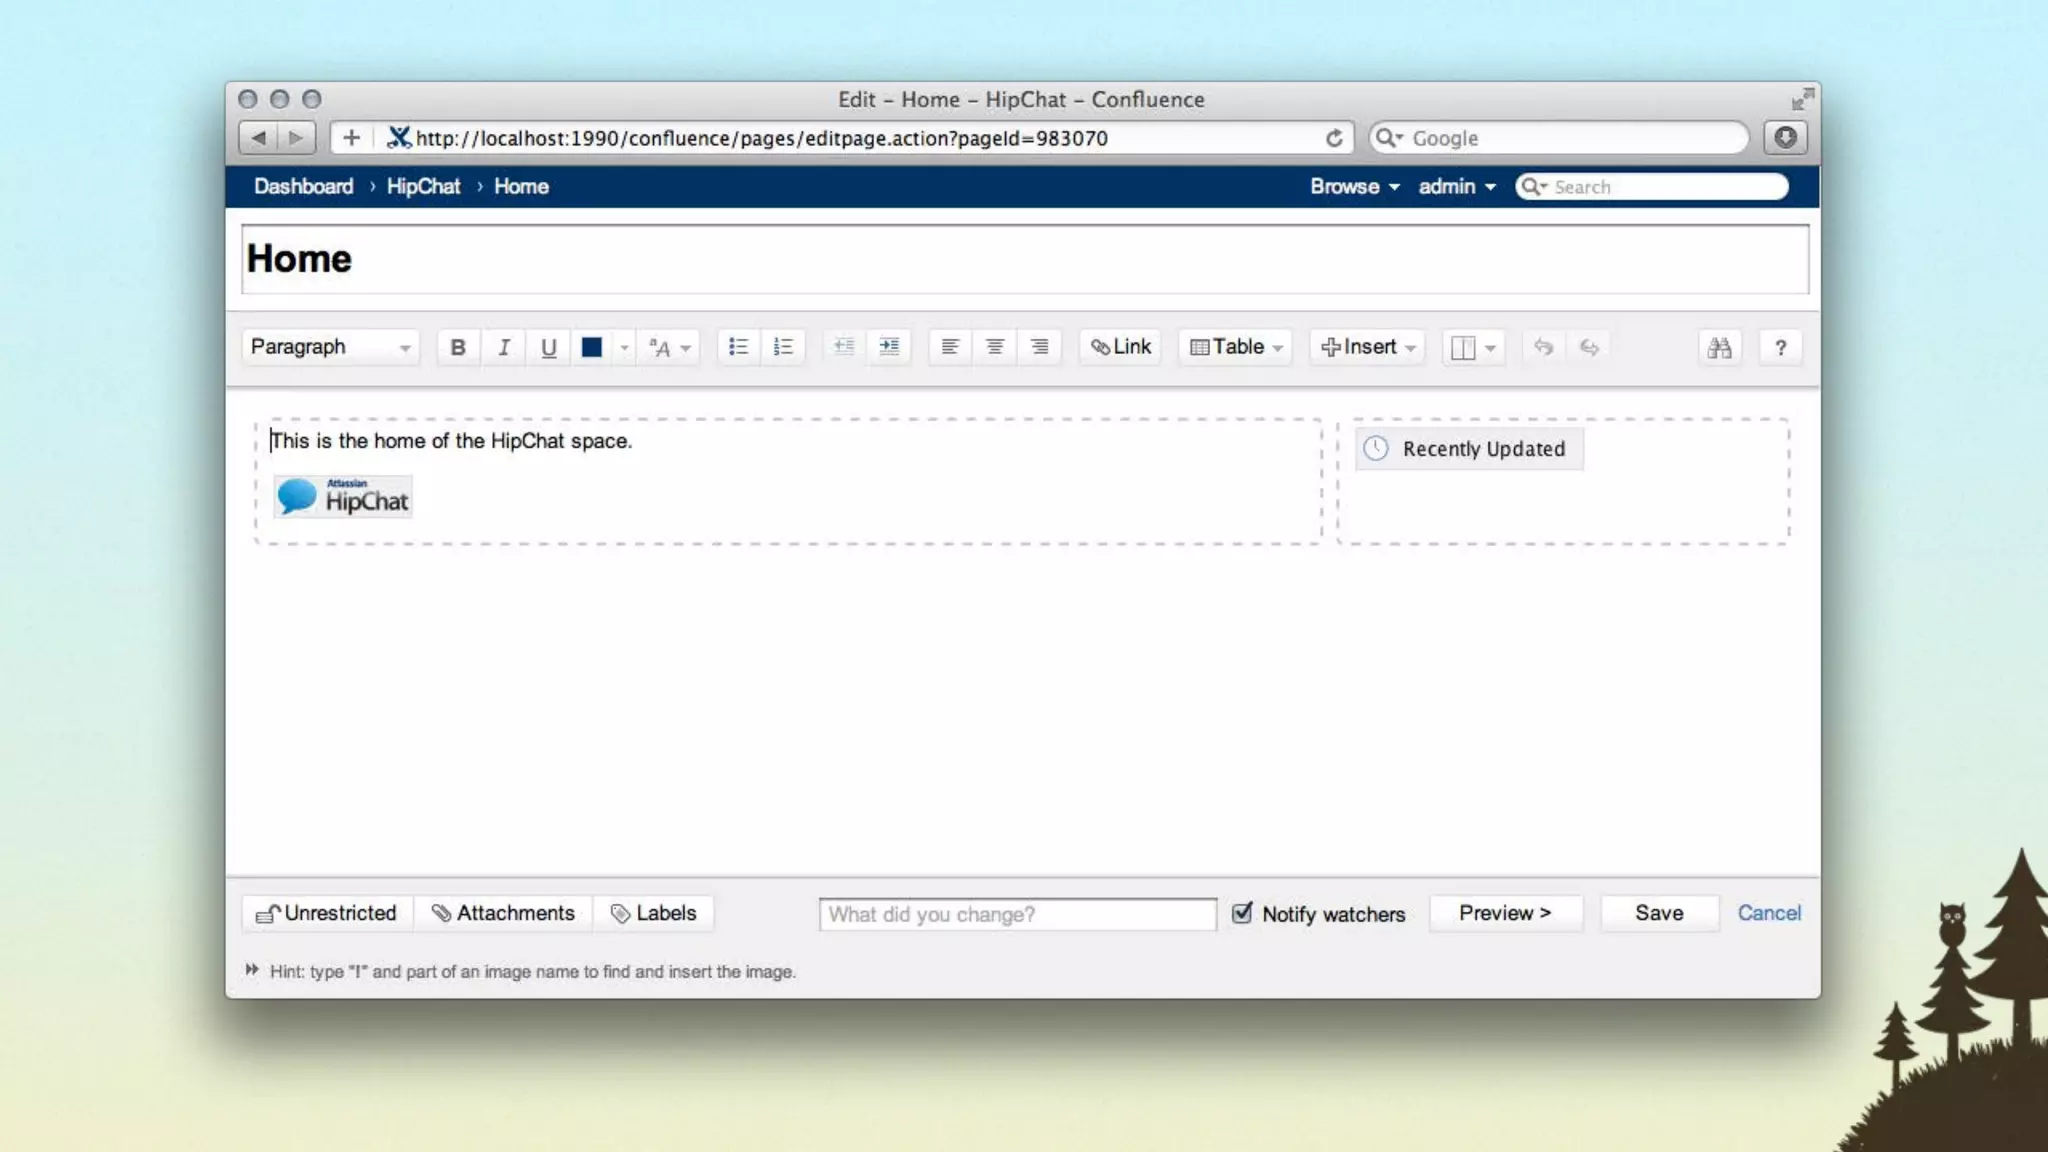Open Paragraph style dropdown
Viewport: 2048px width, 1152px height.
click(330, 347)
